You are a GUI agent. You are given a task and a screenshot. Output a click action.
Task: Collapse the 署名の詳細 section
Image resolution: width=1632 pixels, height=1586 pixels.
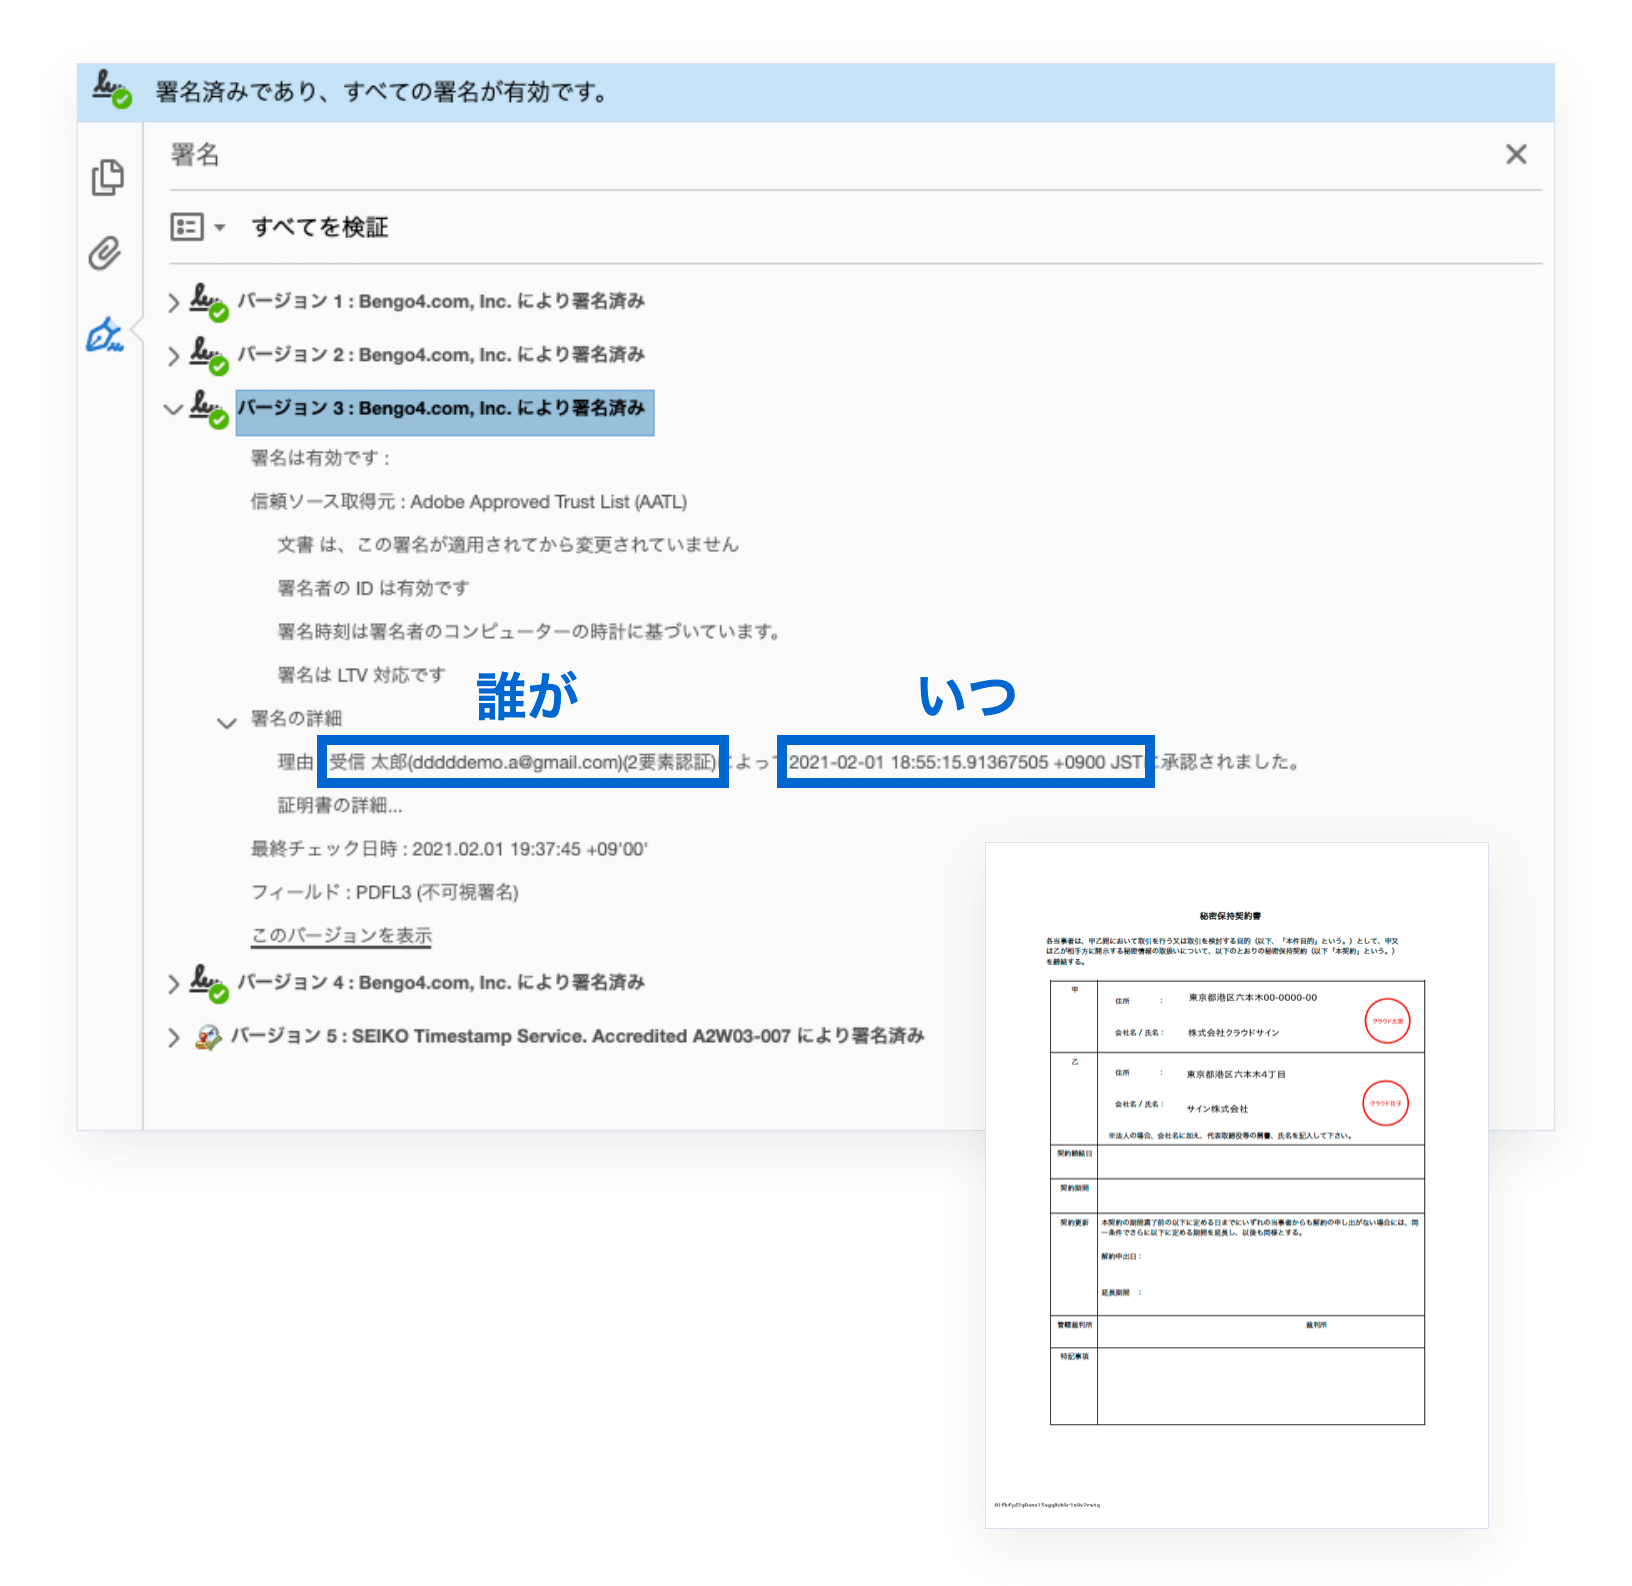click(x=227, y=721)
